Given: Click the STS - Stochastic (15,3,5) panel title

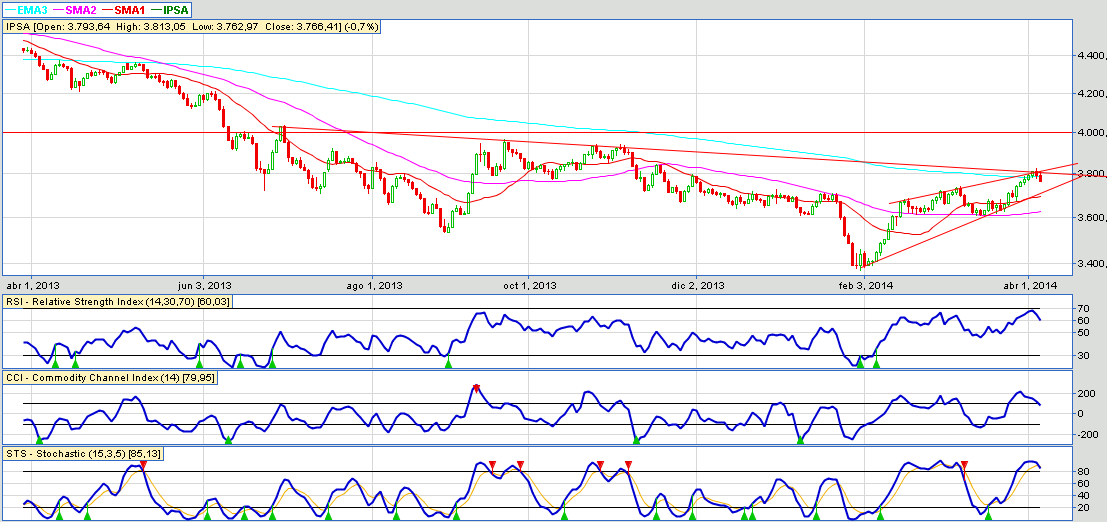Looking at the screenshot, I should point(84,453).
